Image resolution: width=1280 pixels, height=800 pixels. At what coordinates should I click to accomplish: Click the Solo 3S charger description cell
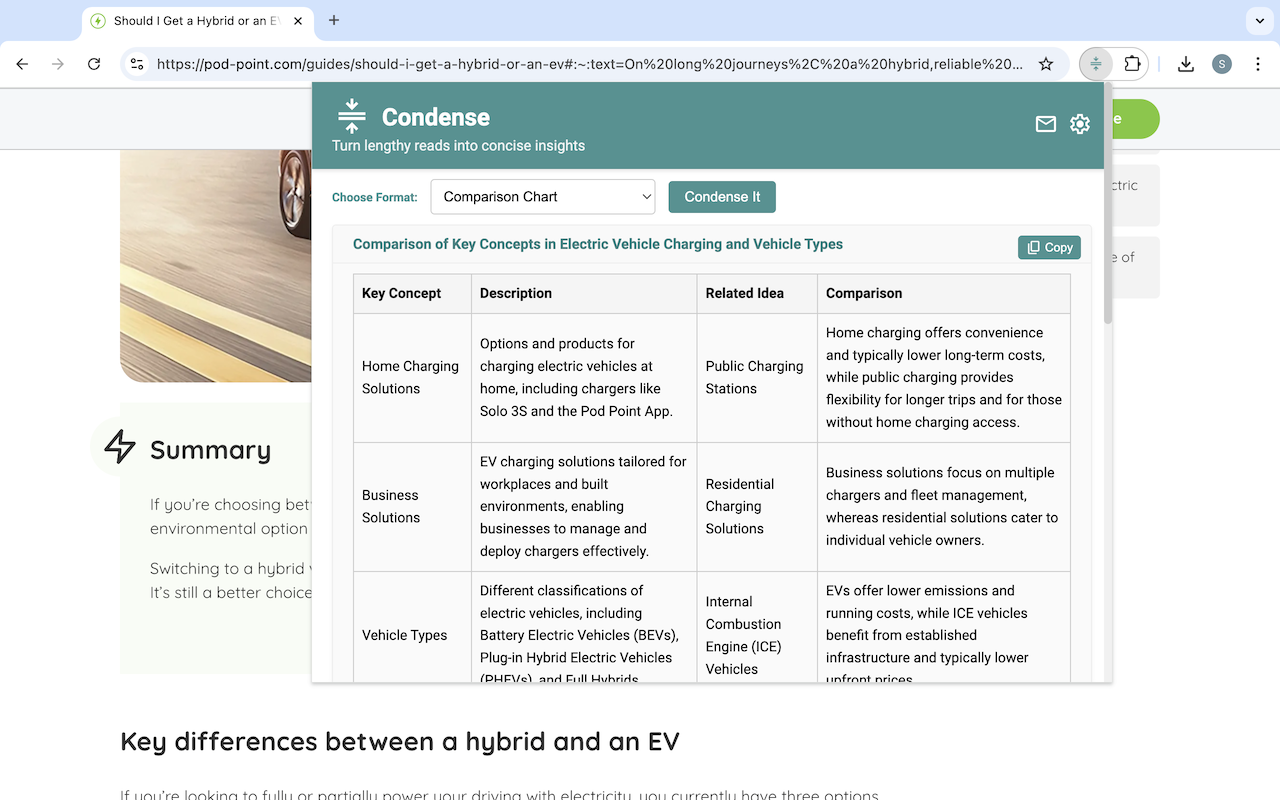click(x=584, y=378)
